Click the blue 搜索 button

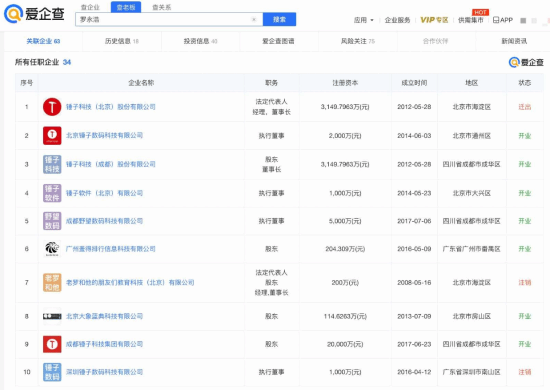(279, 19)
